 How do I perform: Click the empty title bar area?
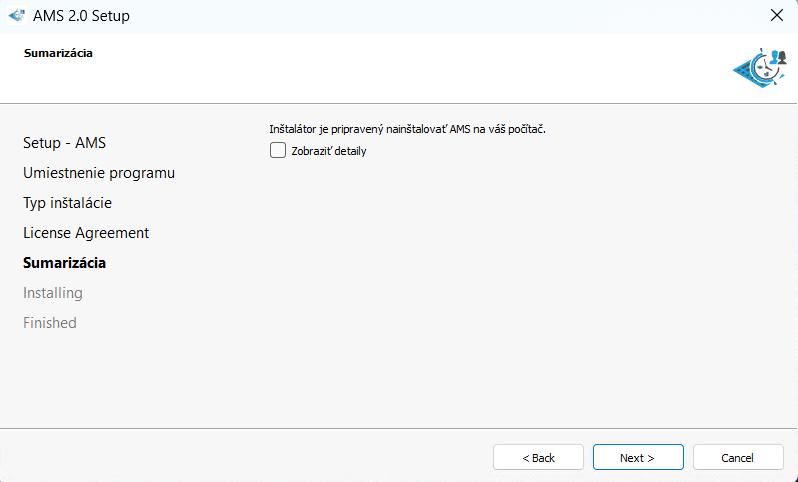coord(450,15)
